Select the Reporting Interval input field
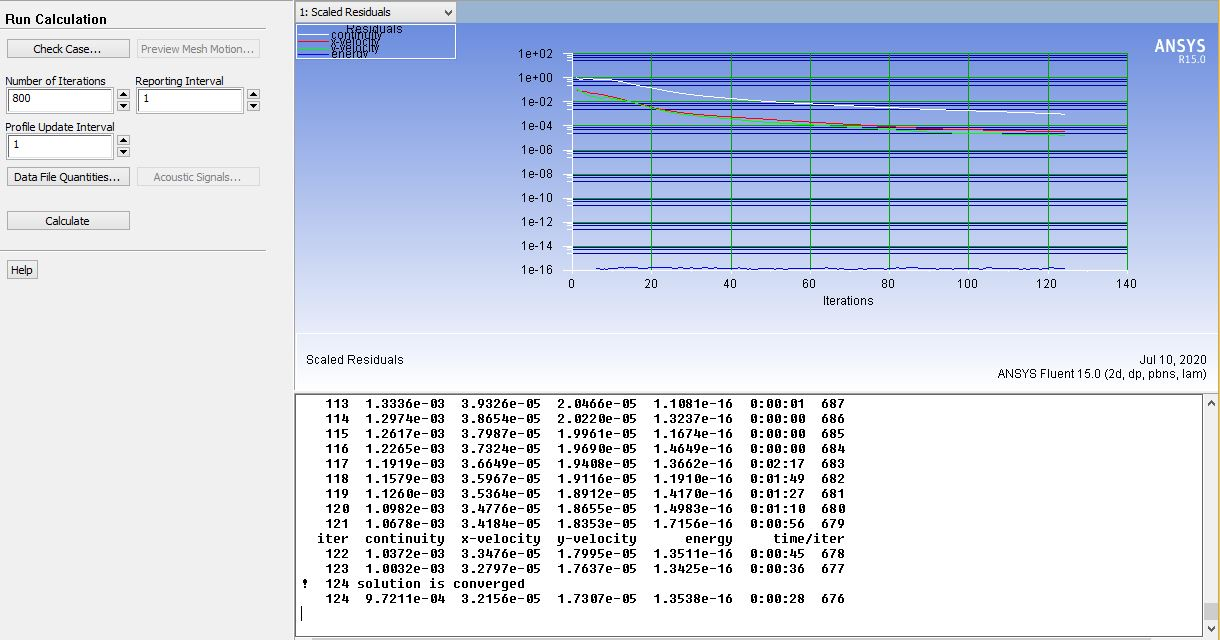 pos(192,100)
